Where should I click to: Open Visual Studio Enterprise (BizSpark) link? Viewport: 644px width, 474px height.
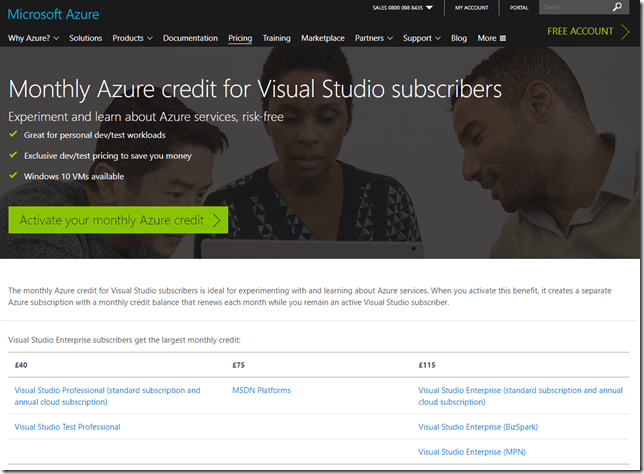[478, 427]
